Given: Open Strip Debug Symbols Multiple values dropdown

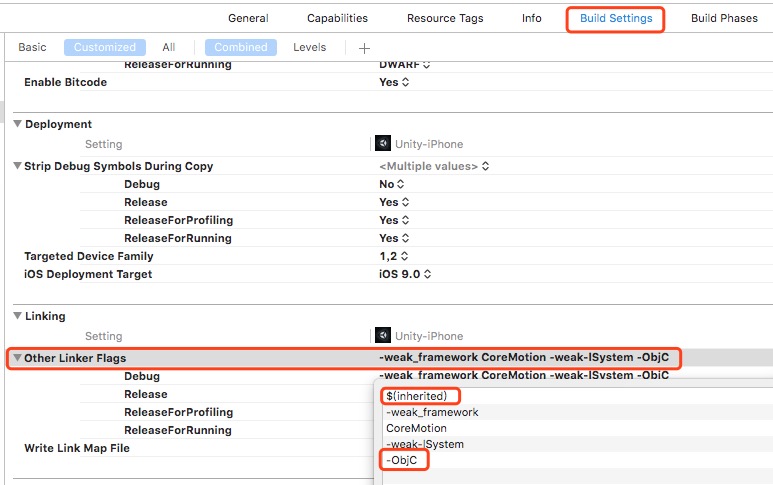Looking at the screenshot, I should pyautogui.click(x=434, y=166).
